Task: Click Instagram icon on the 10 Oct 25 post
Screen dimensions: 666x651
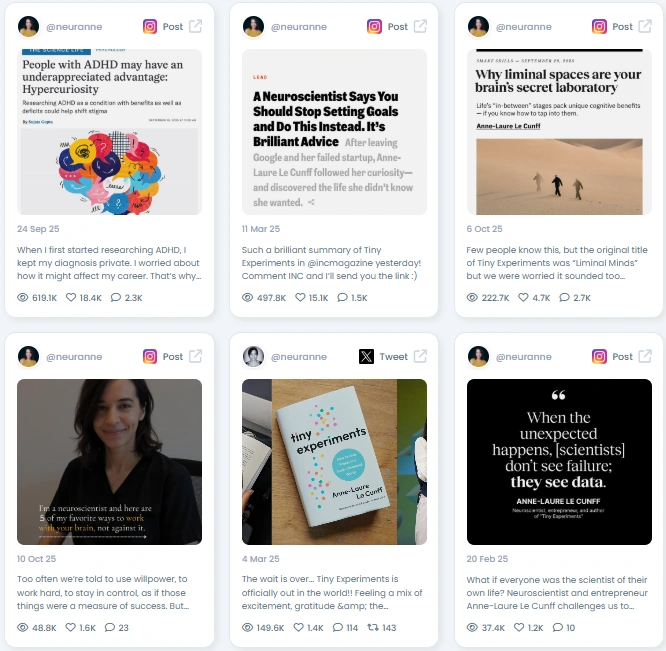Action: [x=150, y=356]
